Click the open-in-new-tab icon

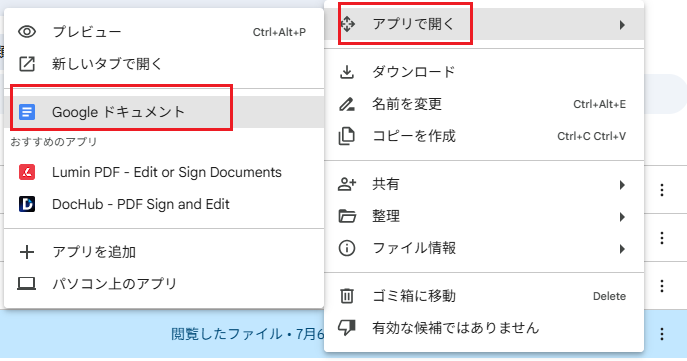tap(27, 64)
